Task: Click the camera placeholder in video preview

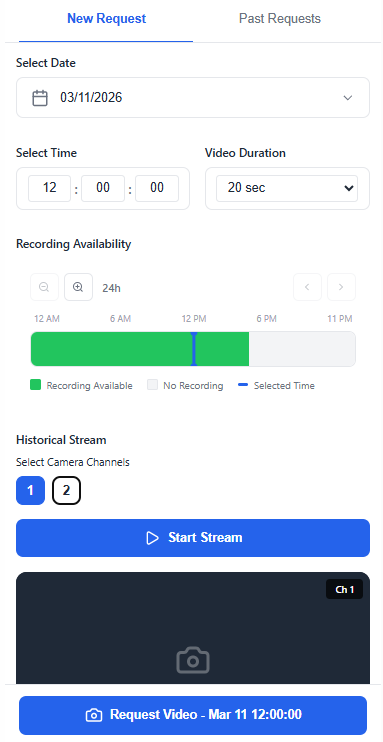Action: (193, 660)
